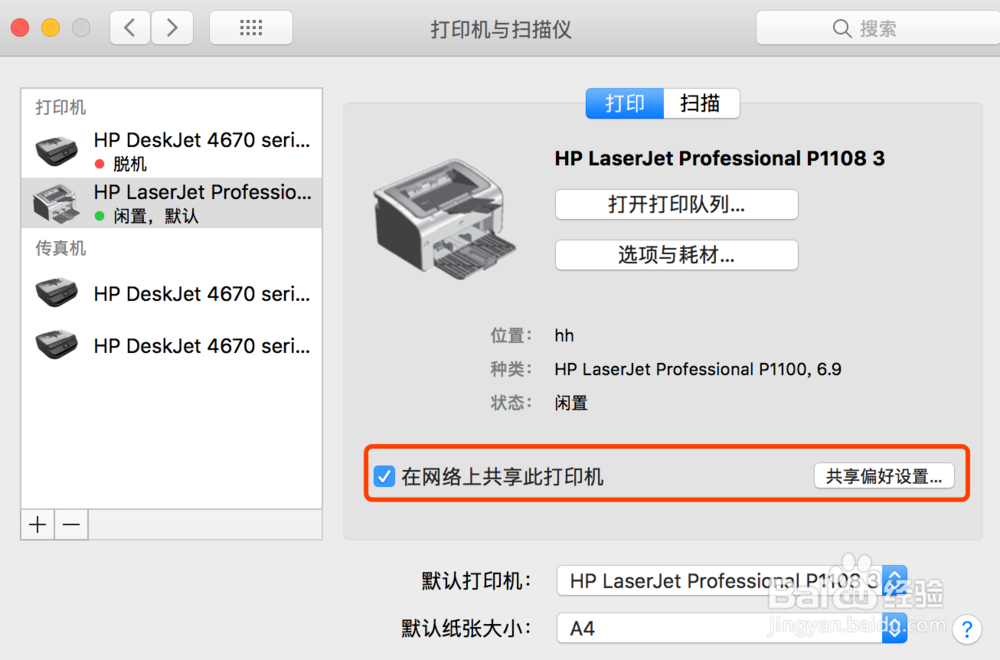Click the forward navigation arrow

pos(172,28)
